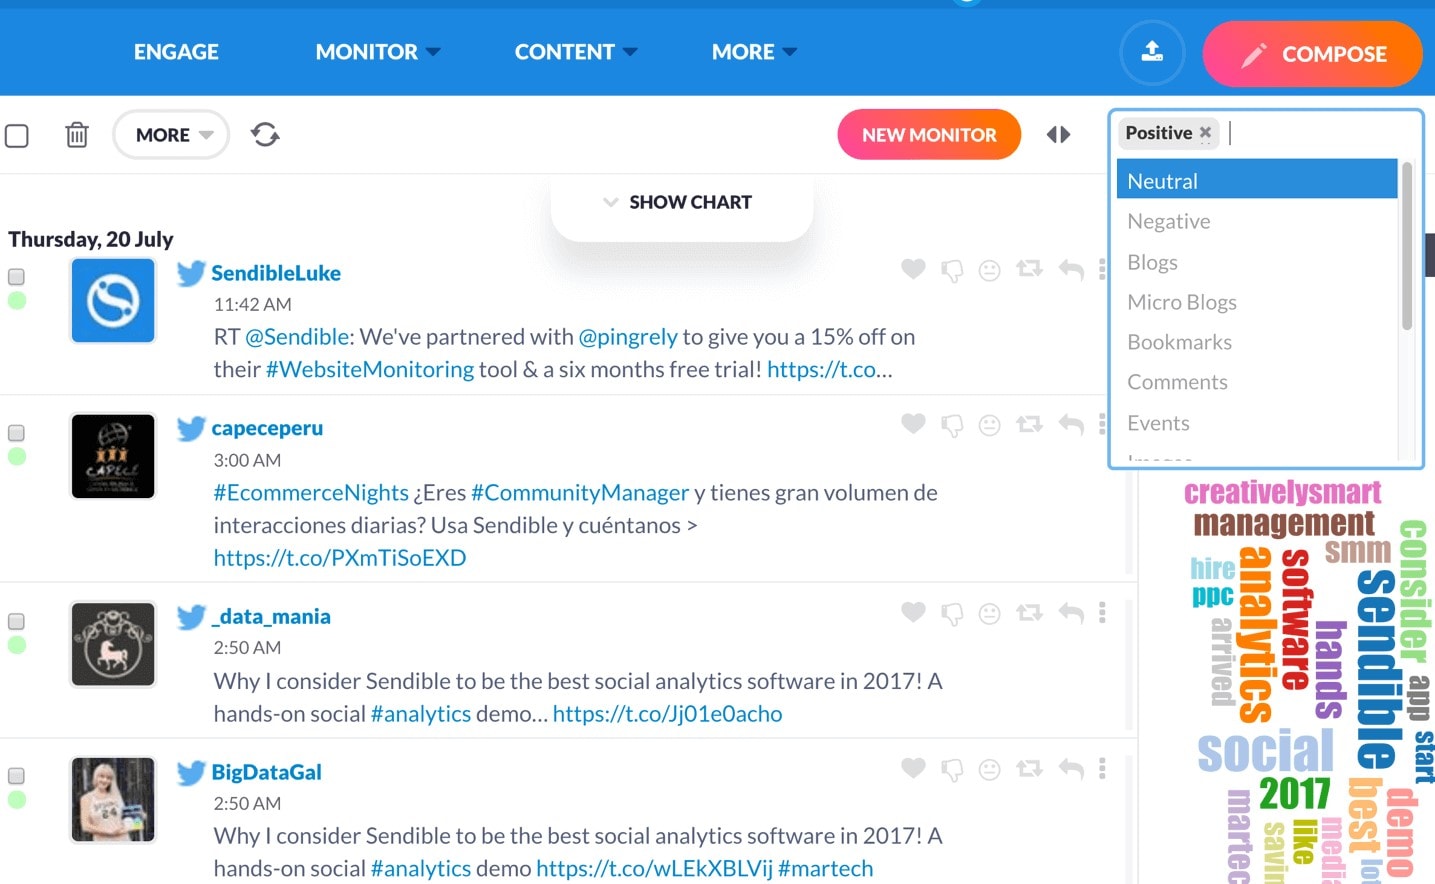Open https://t.co/PXmTiSoEXD link
The width and height of the screenshot is (1435, 884).
340,558
